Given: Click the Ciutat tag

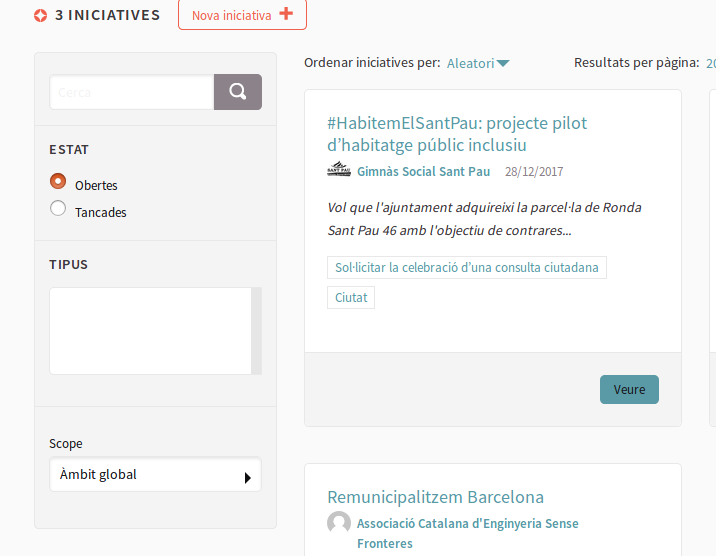Looking at the screenshot, I should point(351,297).
